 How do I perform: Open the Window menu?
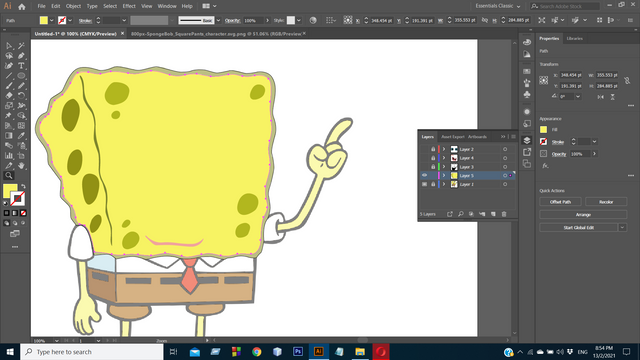(167, 6)
